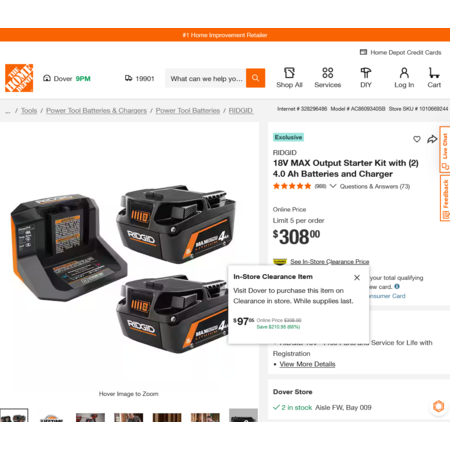Viewport: 450px width, 450px height.
Task: Open the Shop All icon
Action: tap(289, 78)
